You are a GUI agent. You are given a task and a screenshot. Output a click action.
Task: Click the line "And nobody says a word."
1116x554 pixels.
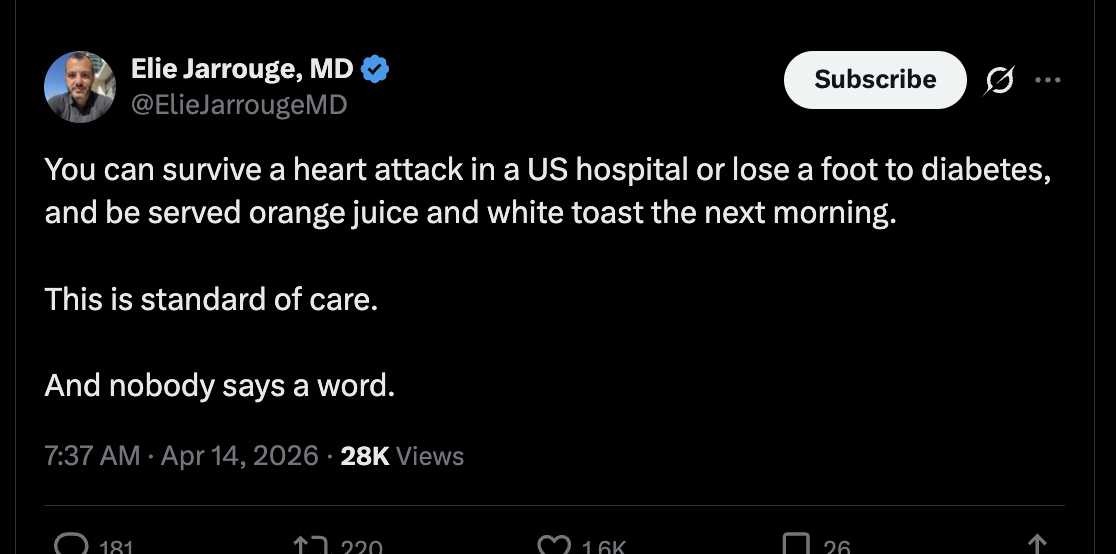point(220,385)
